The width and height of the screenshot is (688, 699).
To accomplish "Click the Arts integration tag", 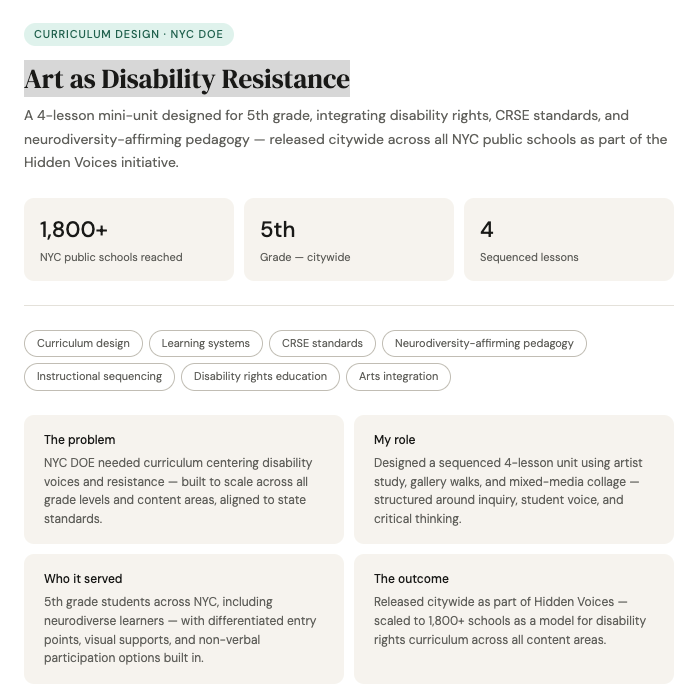I will 398,377.
